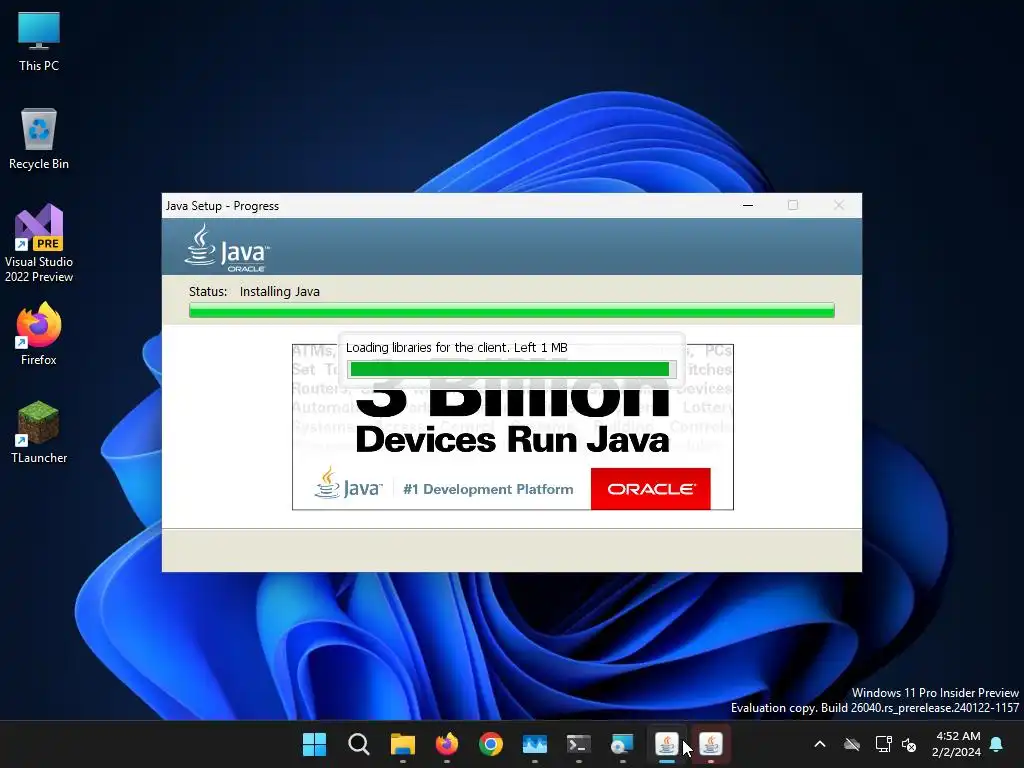Click the red Oracle logo in the banner
Image resolution: width=1024 pixels, height=768 pixels.
pos(650,488)
